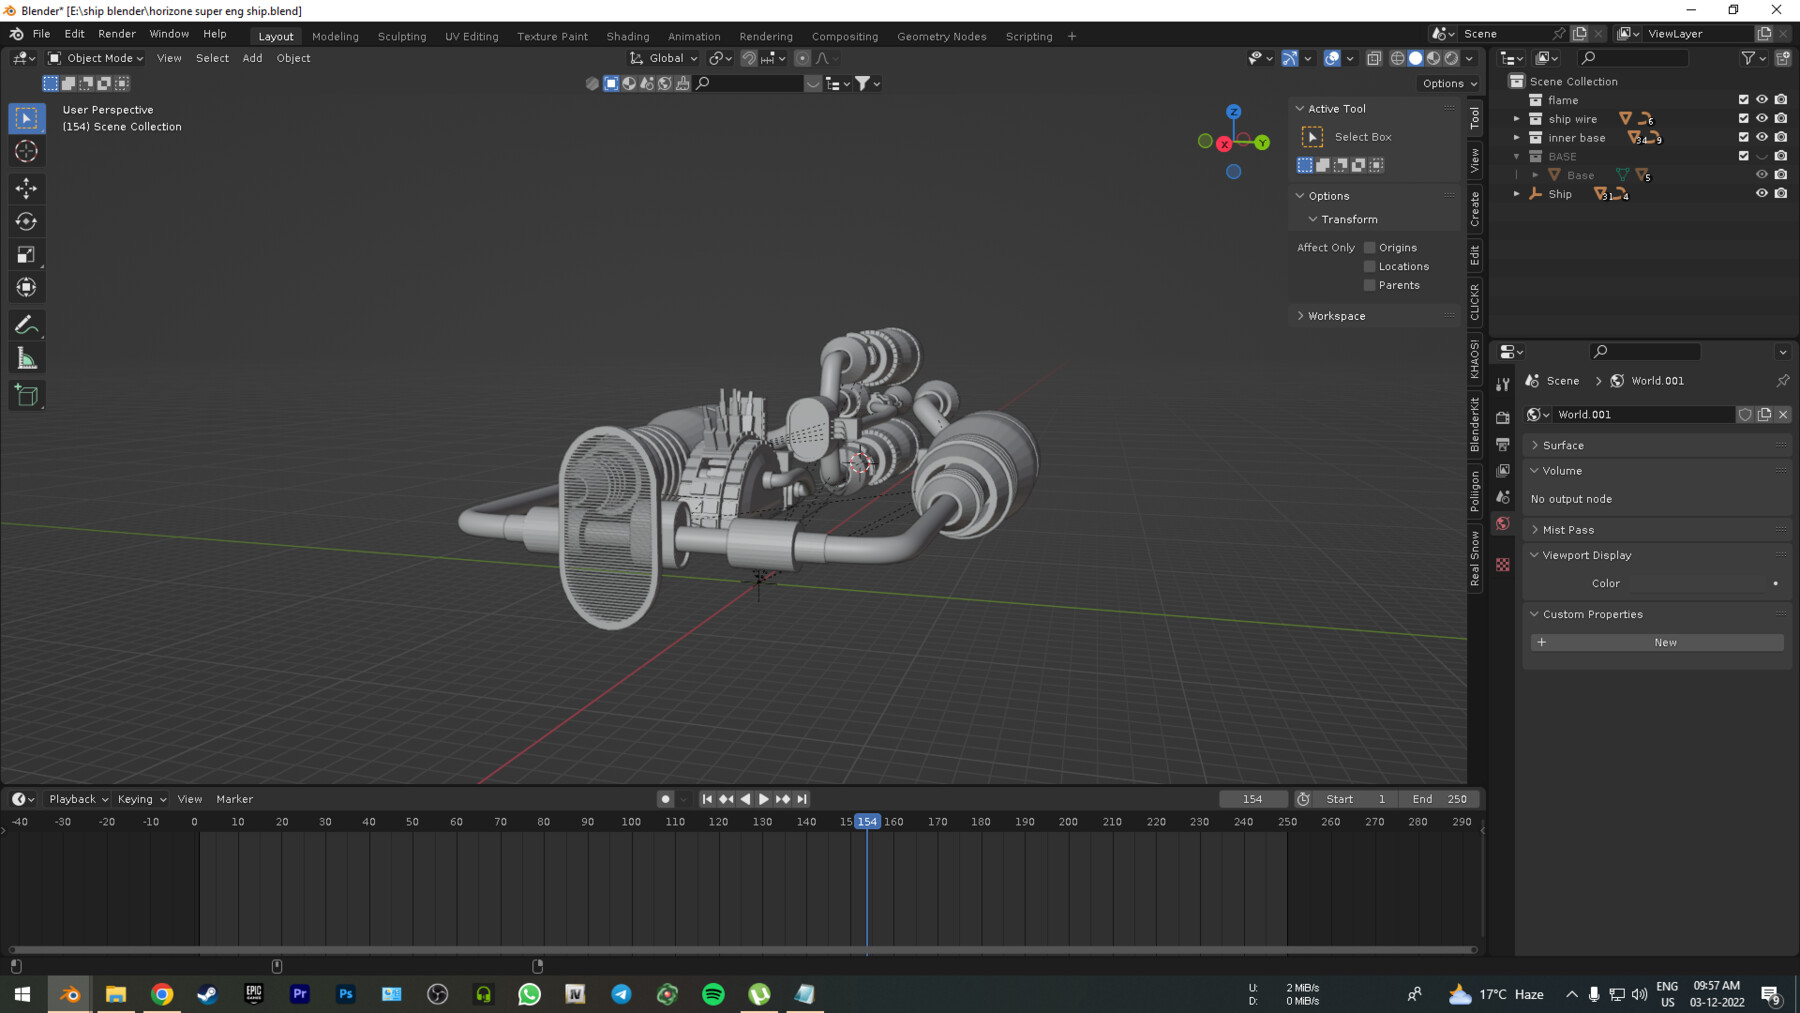Enable Rendered viewport shading

[1449, 58]
